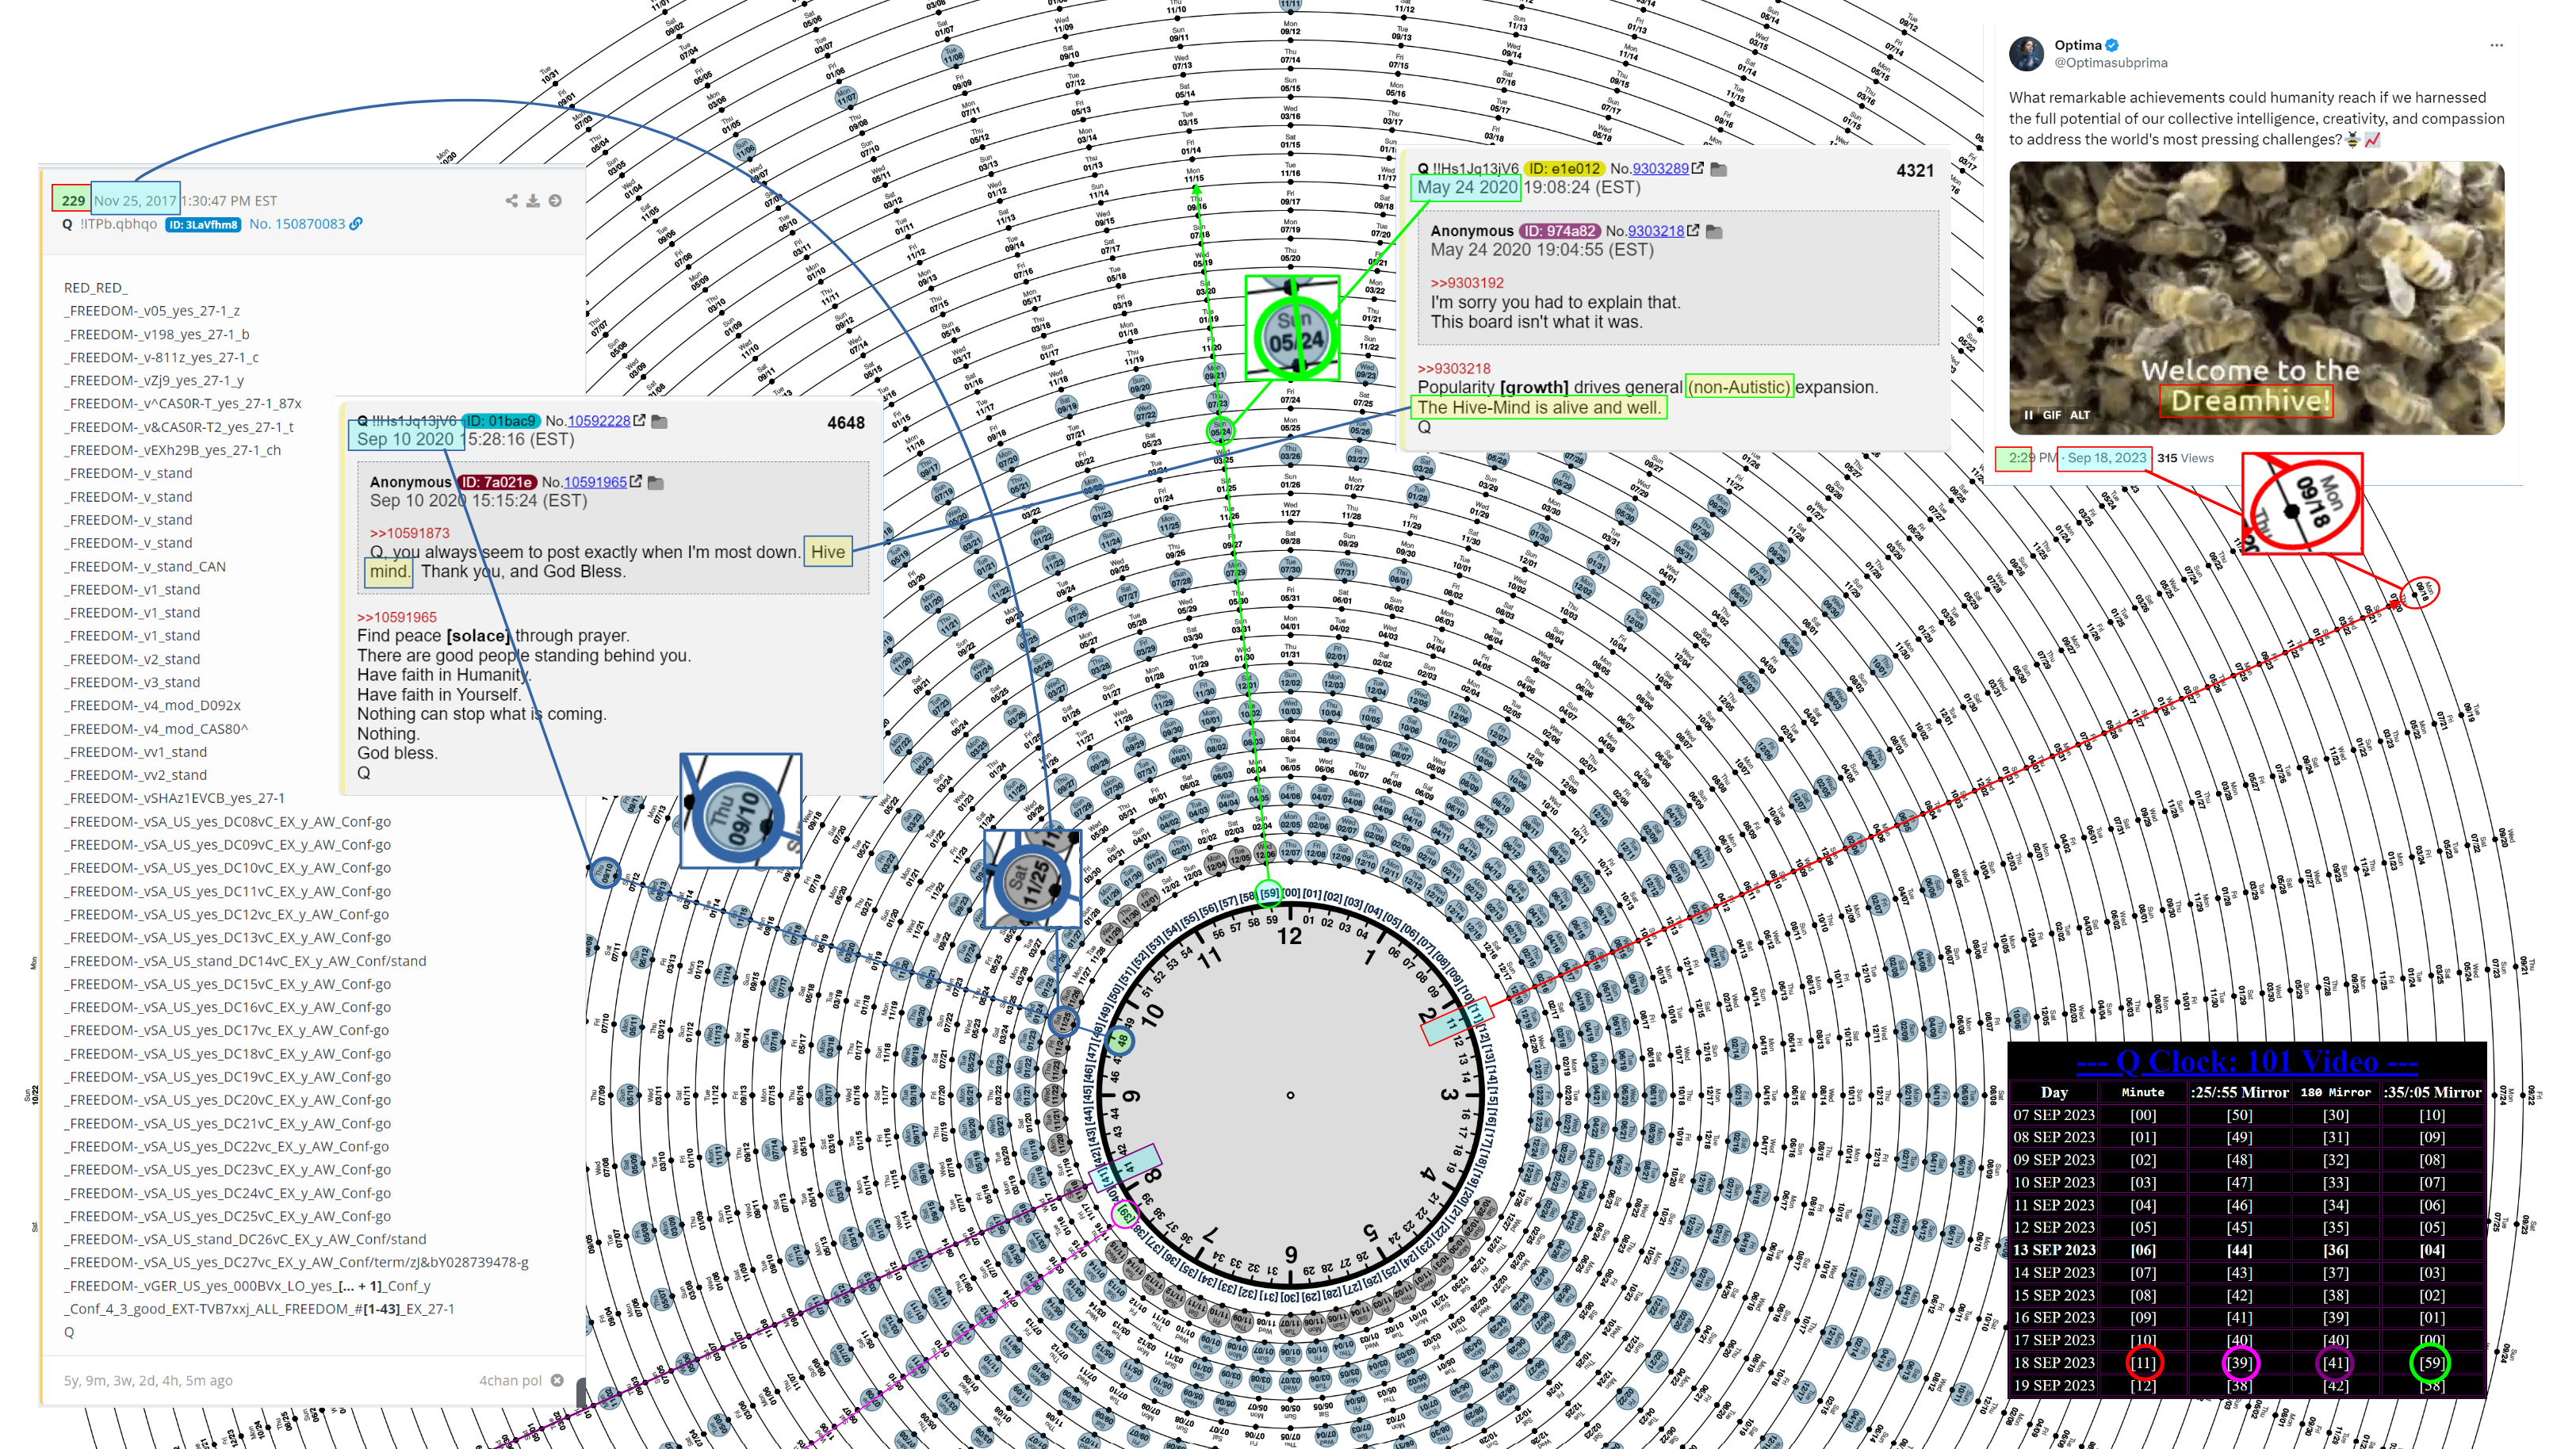Viewport: 2576px width, 1449px height.
Task: Click ALT badge on GIF
Action: pos(2080,415)
